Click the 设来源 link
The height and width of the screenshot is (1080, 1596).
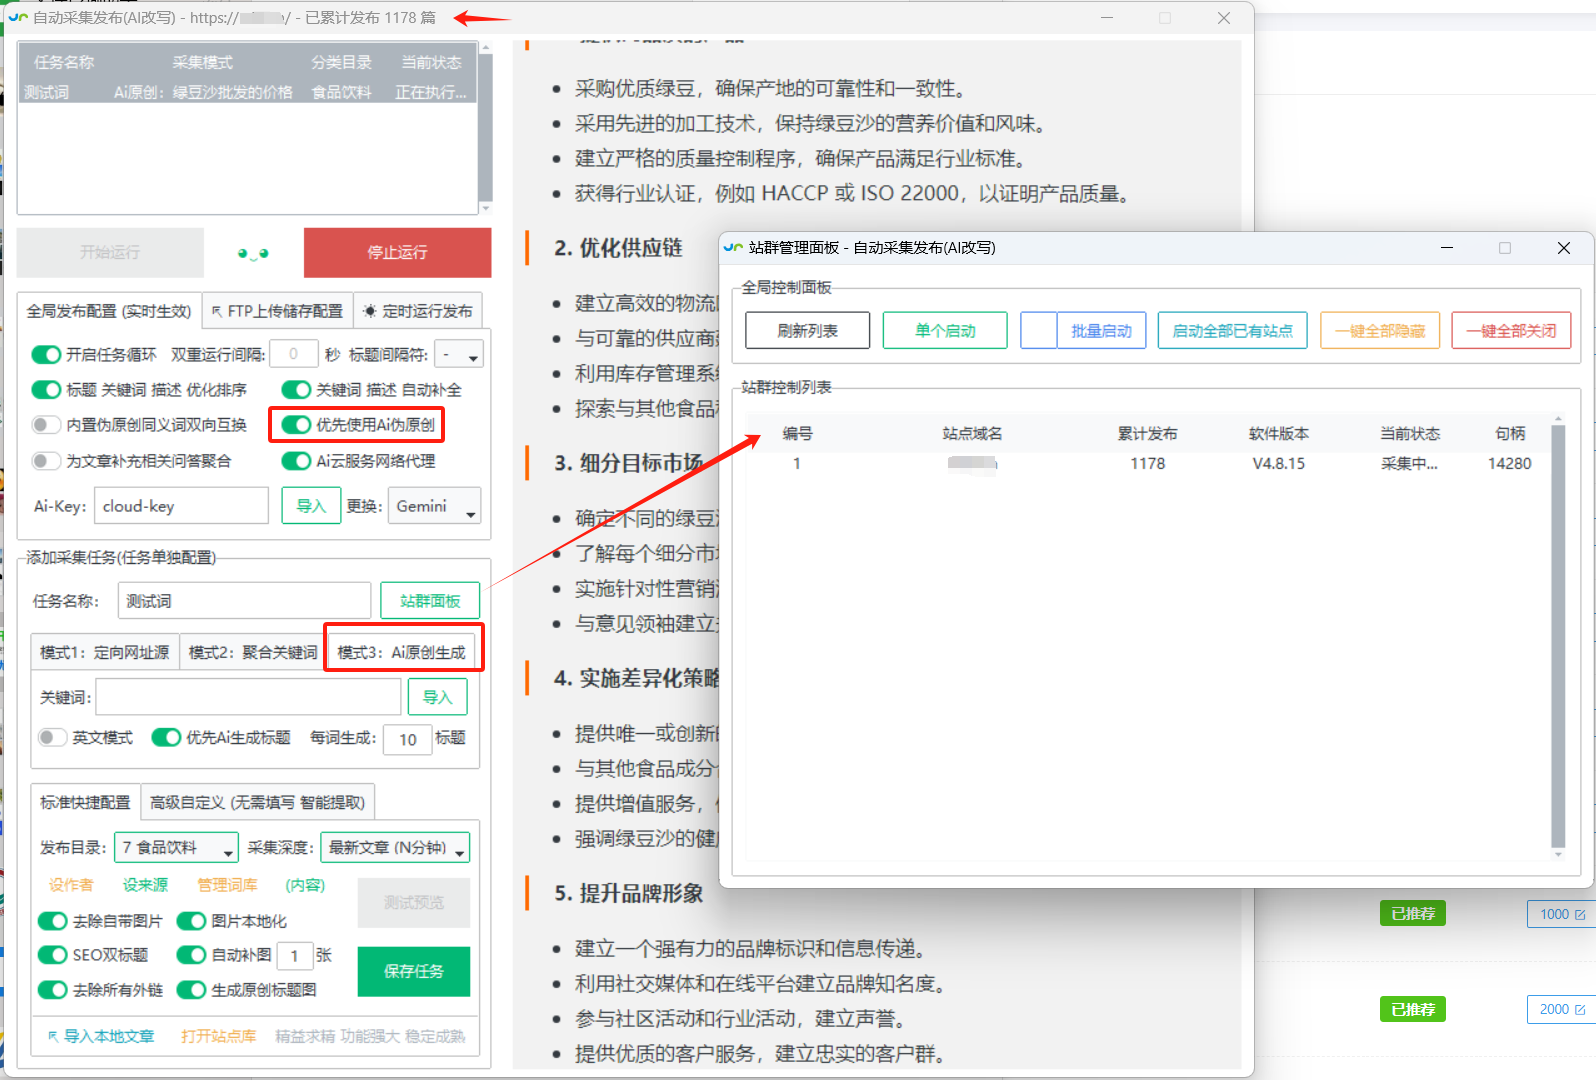point(146,885)
